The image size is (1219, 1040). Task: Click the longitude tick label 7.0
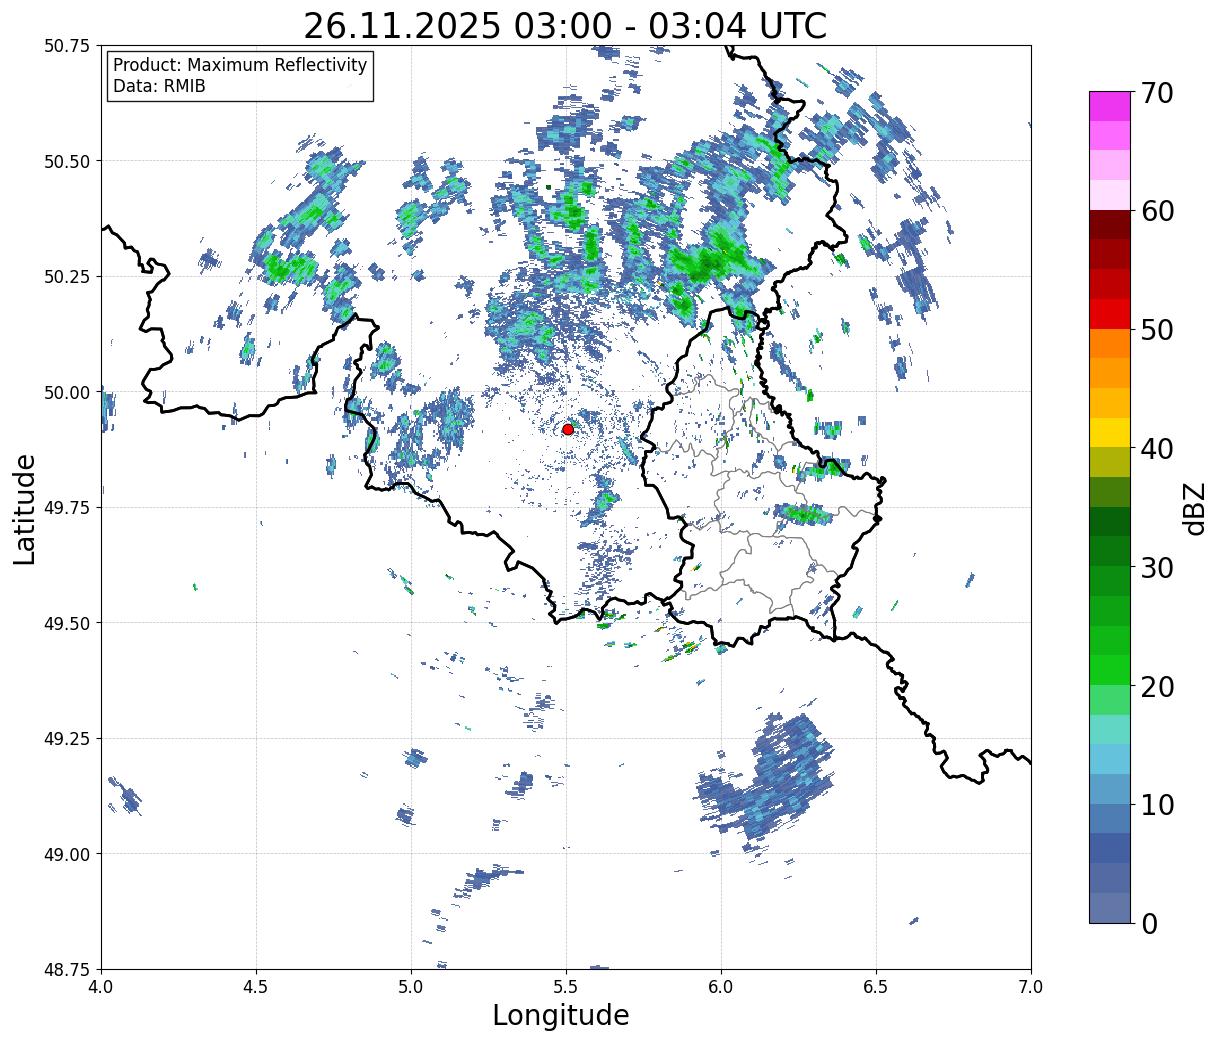point(1031,987)
